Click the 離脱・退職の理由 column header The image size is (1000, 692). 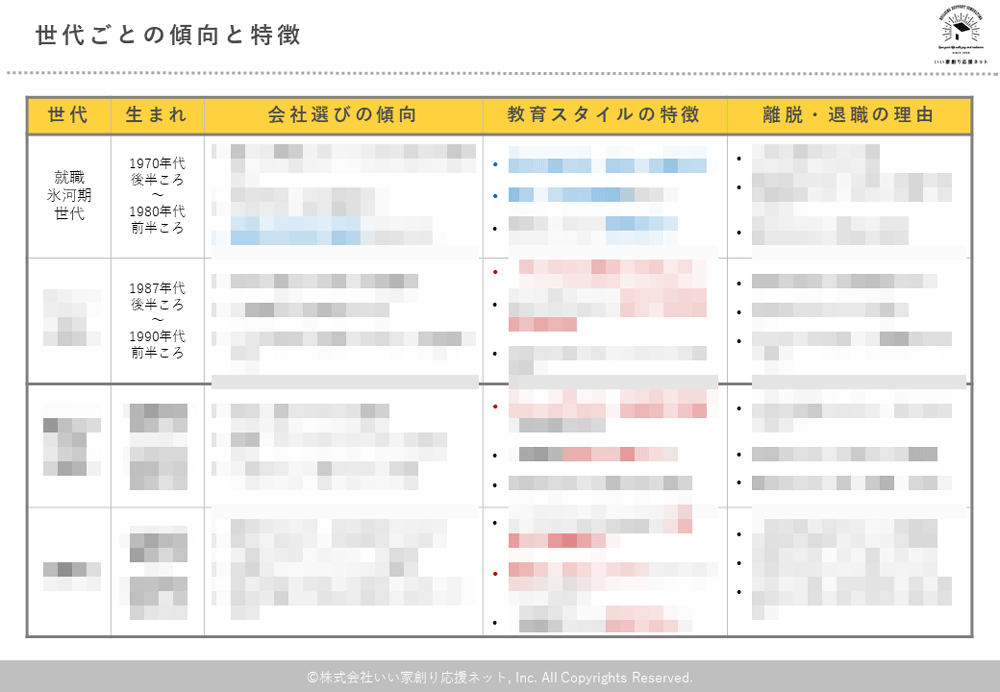848,115
